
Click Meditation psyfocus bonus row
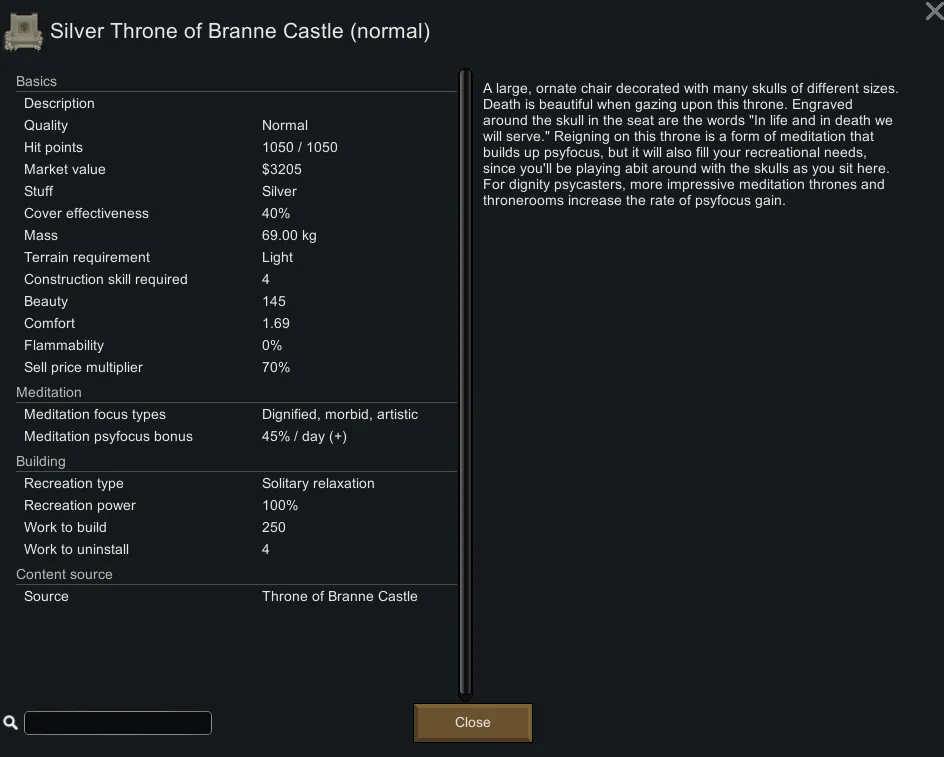tap(236, 436)
